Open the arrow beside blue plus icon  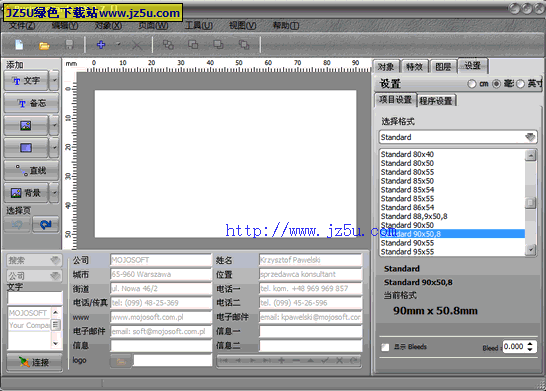tap(118, 44)
